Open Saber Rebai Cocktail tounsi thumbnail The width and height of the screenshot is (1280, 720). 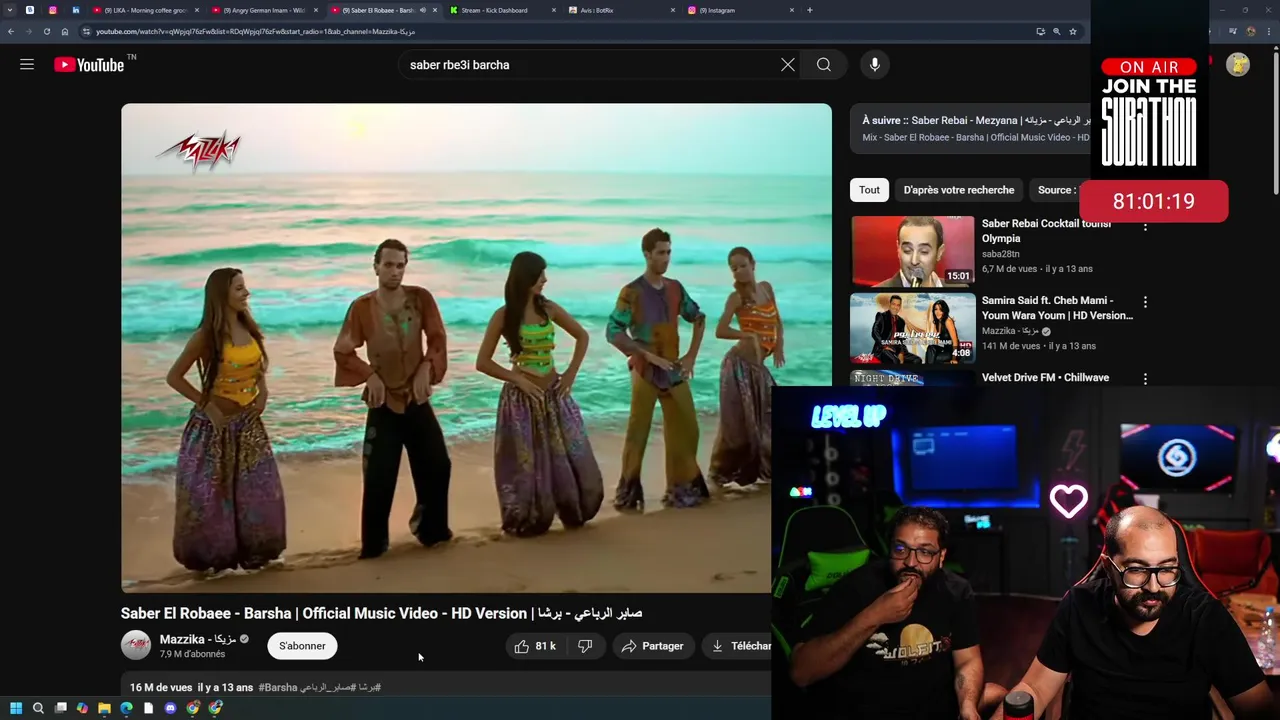[x=912, y=250]
